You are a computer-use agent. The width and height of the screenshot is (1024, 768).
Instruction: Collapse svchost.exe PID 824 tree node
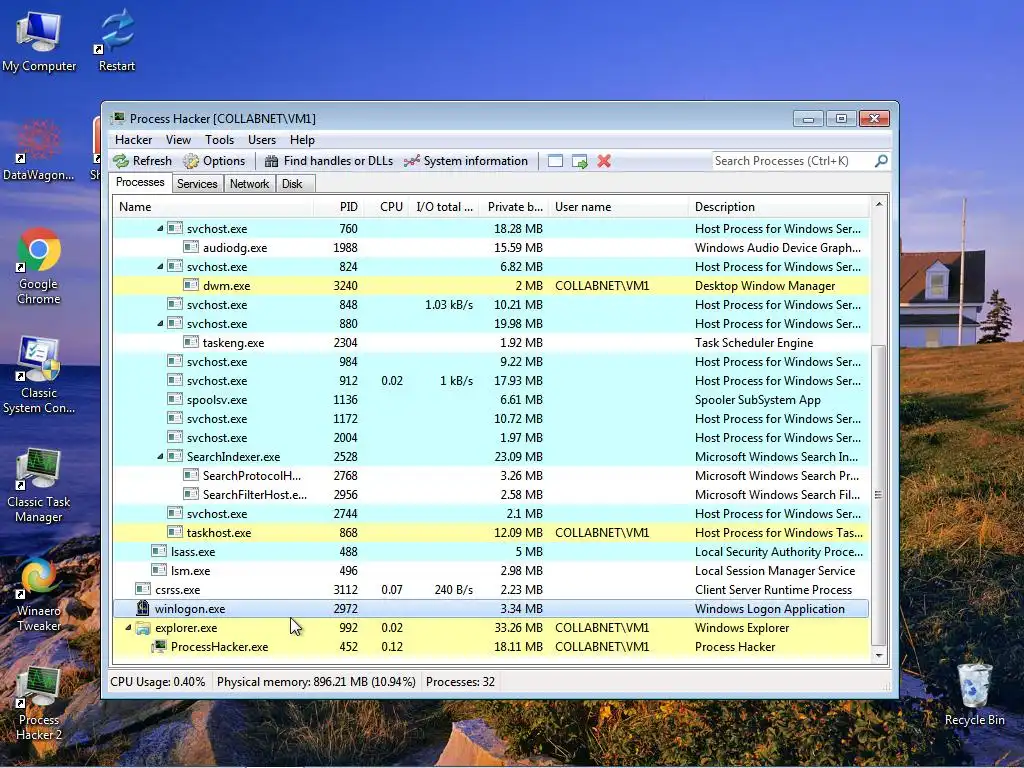coord(160,266)
